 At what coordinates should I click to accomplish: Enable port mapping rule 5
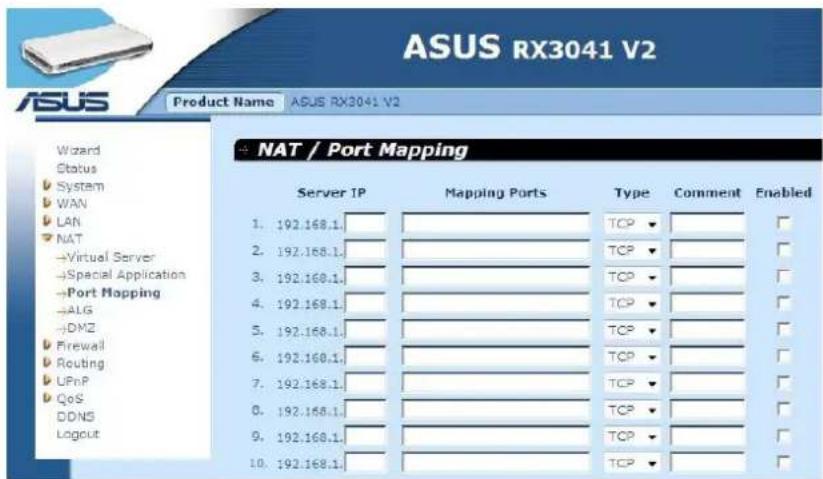tap(783, 329)
